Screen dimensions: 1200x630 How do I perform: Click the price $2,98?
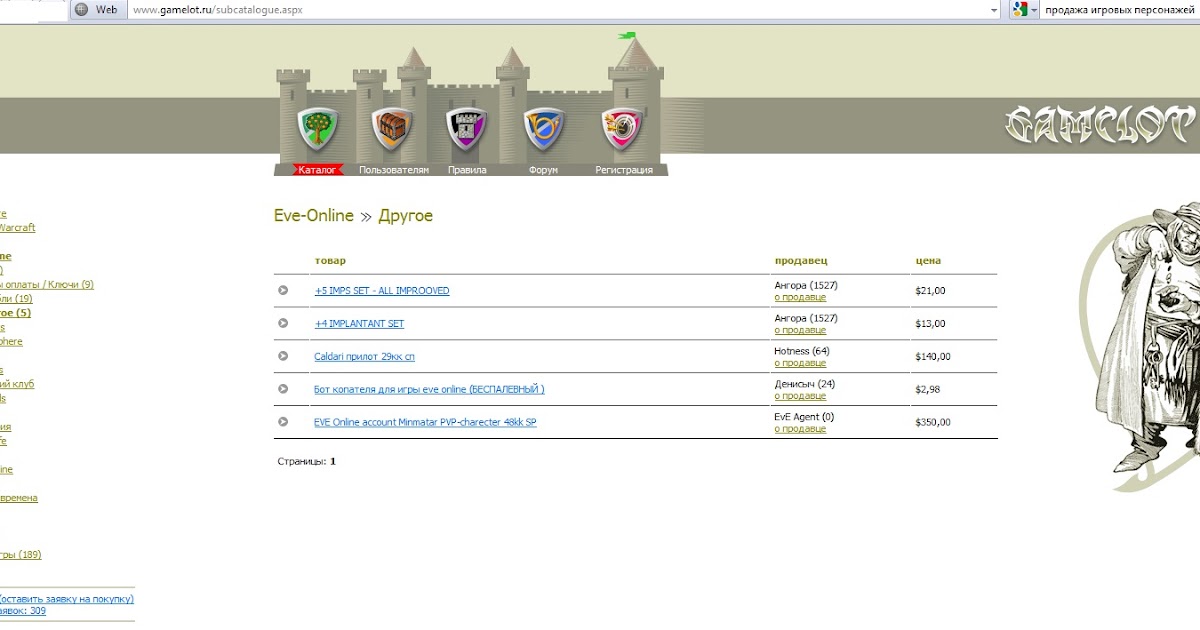pos(928,390)
